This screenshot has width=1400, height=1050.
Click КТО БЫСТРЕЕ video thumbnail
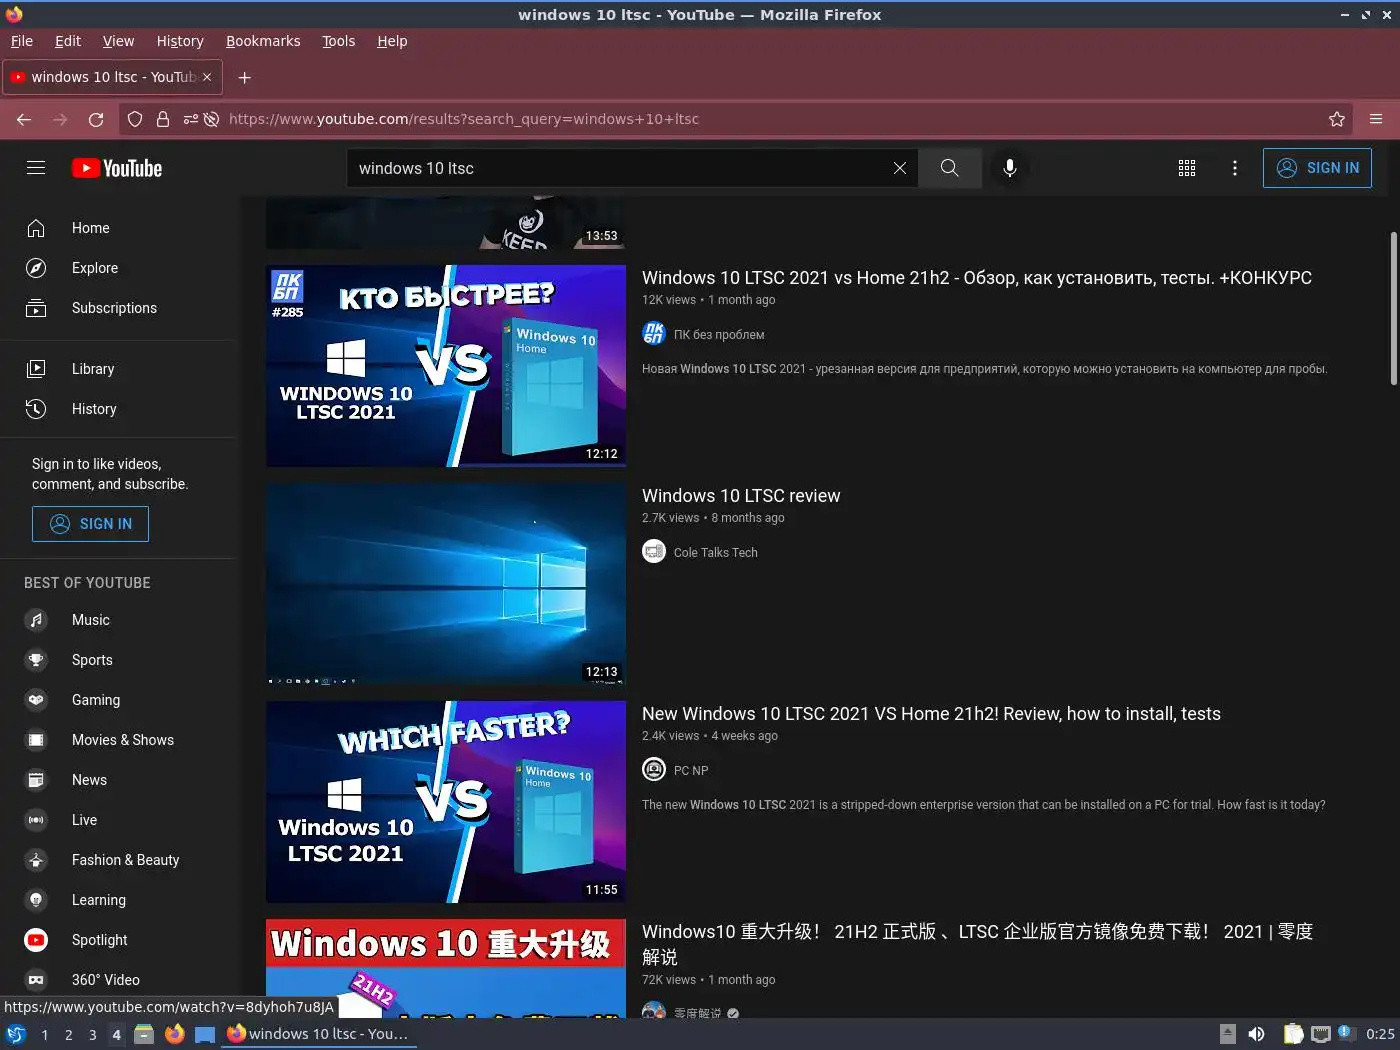pos(446,366)
